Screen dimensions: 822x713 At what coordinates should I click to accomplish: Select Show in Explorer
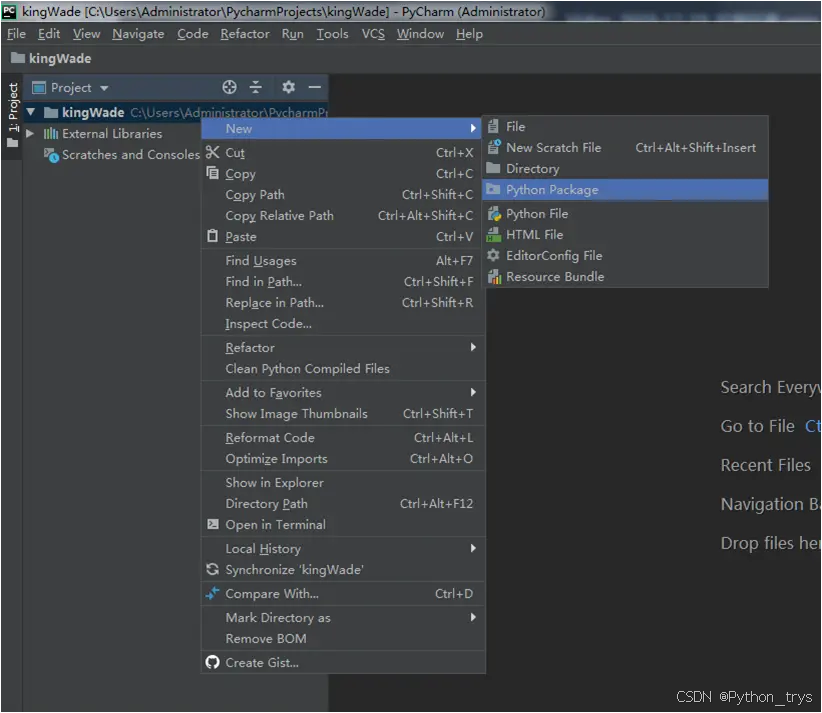click(343, 482)
